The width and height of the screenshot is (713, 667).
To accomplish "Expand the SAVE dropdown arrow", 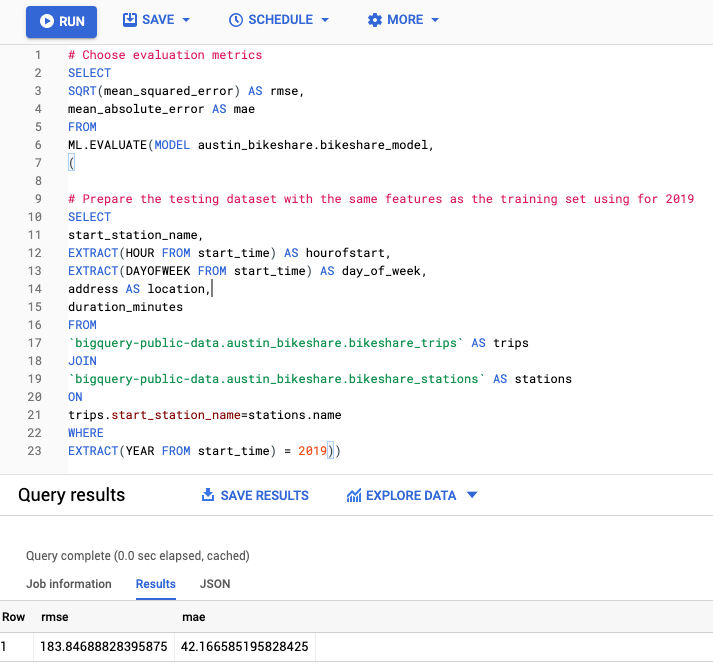I will 186,21.
